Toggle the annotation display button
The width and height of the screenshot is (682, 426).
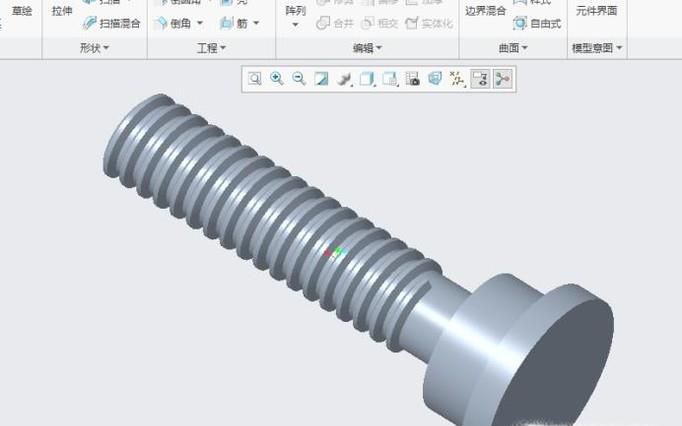[479, 79]
